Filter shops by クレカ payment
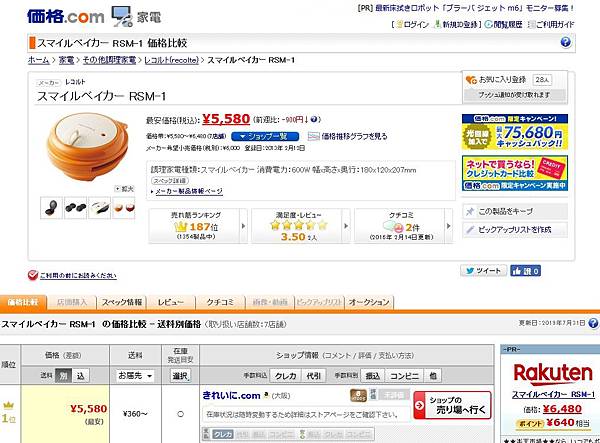This screenshot has height=443, width=600. point(286,376)
